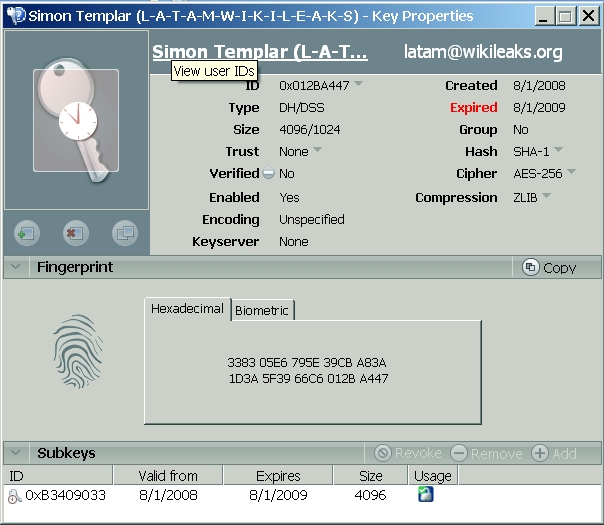
Task: Click the hexadecimal fingerprint text starting 3383
Action: tap(307, 362)
